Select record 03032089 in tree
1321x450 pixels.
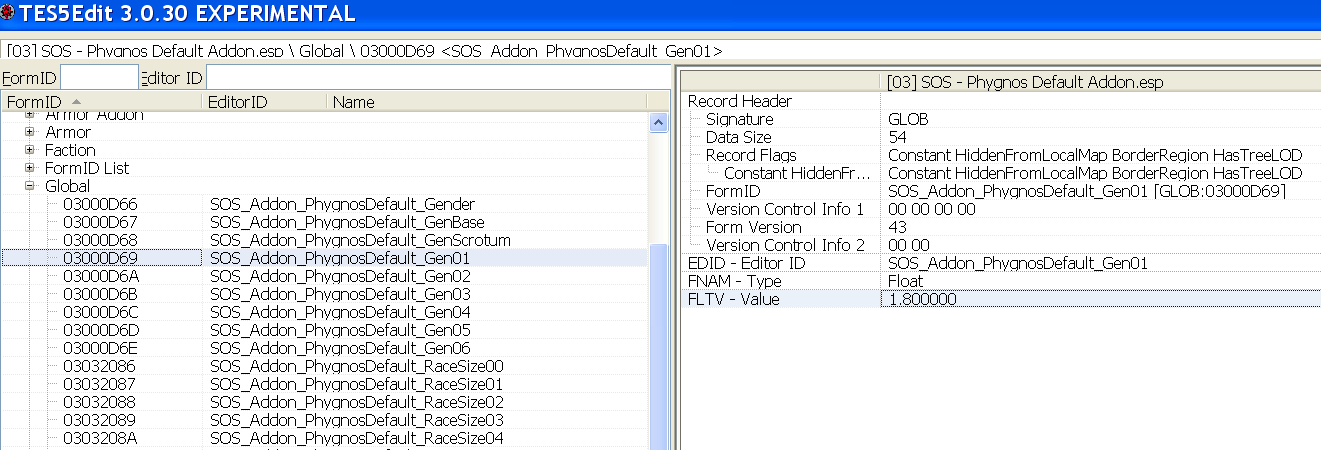pyautogui.click(x=101, y=420)
